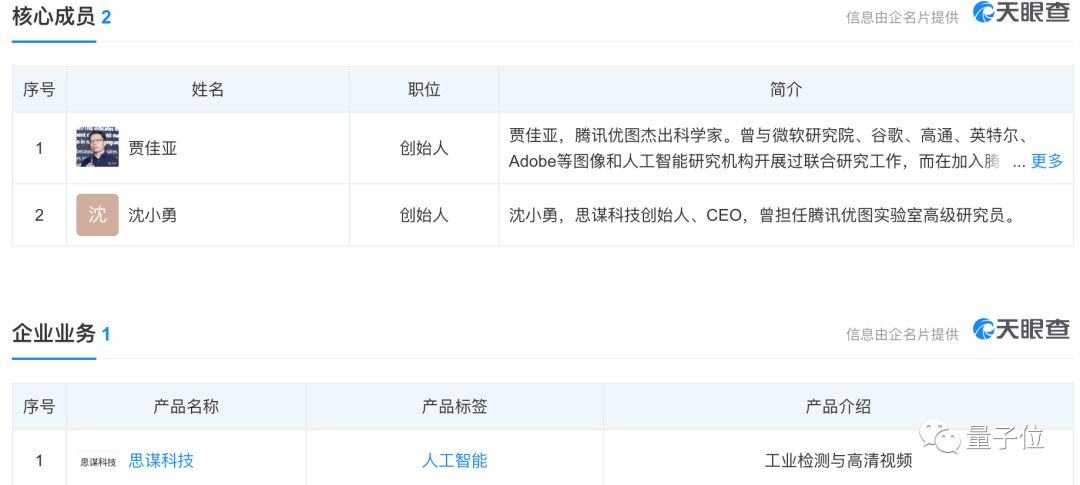Click the 人工智能 product tag
The height and width of the screenshot is (485, 1080).
455,460
